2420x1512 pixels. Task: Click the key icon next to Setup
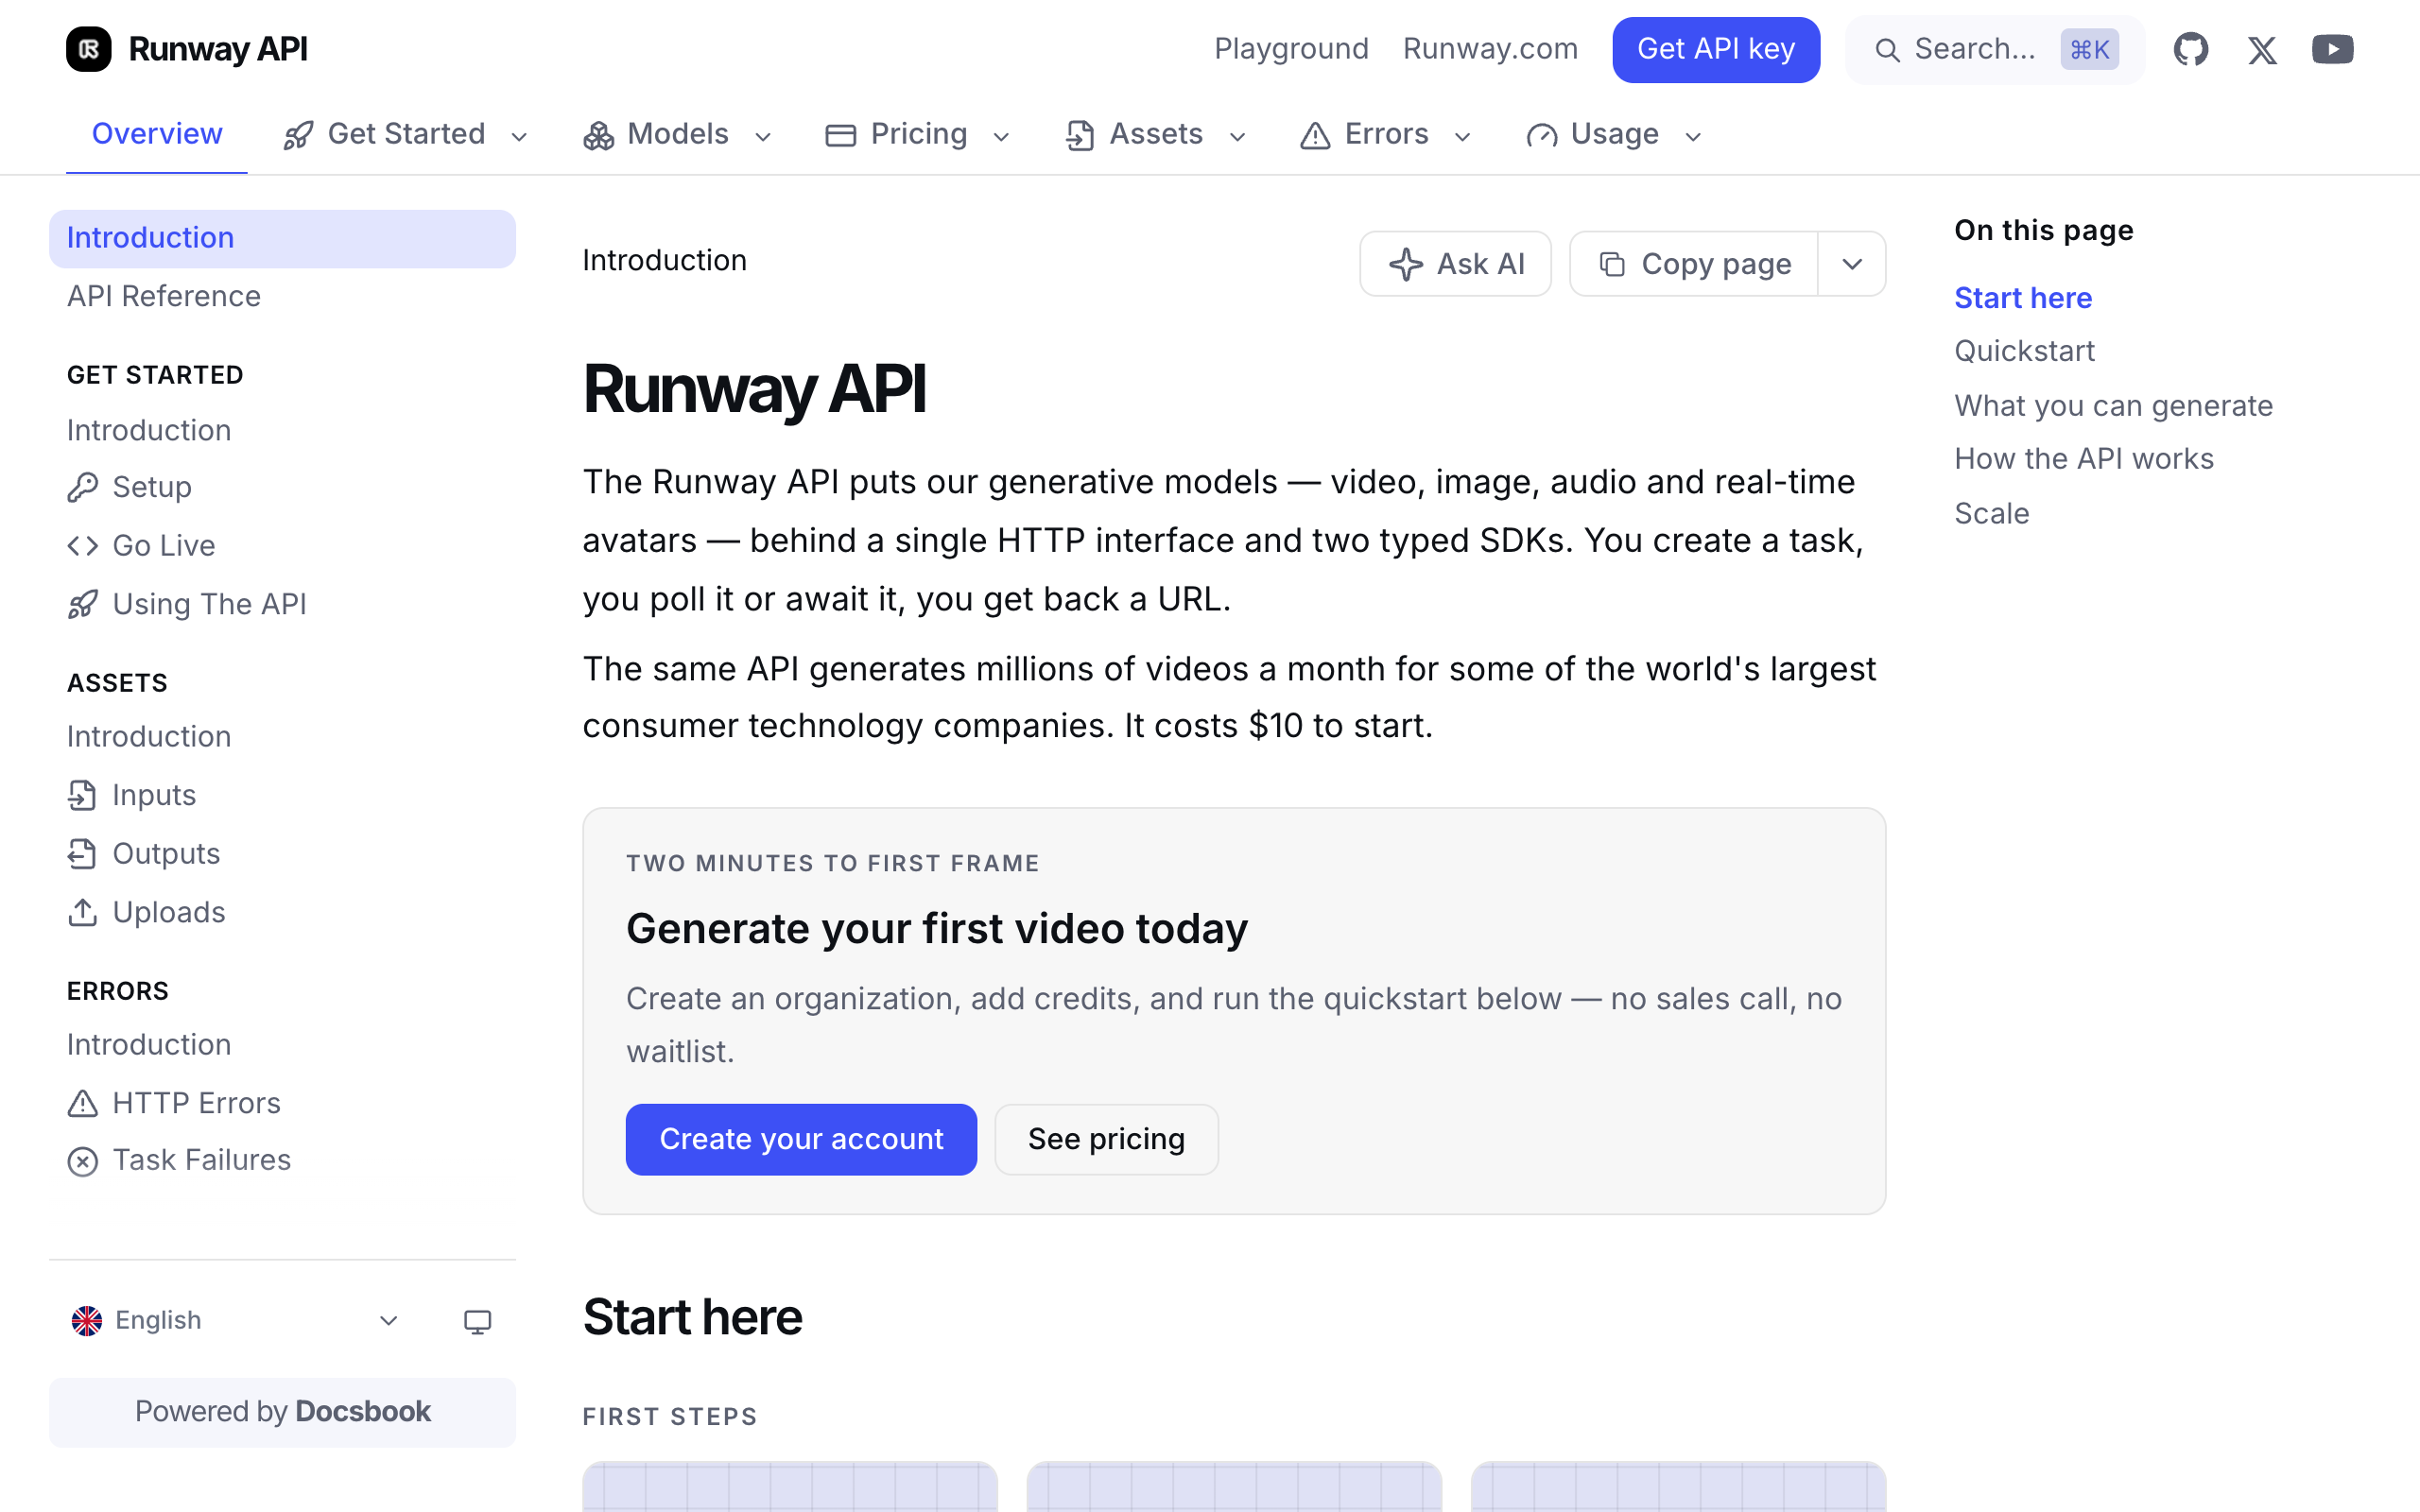[x=82, y=487]
